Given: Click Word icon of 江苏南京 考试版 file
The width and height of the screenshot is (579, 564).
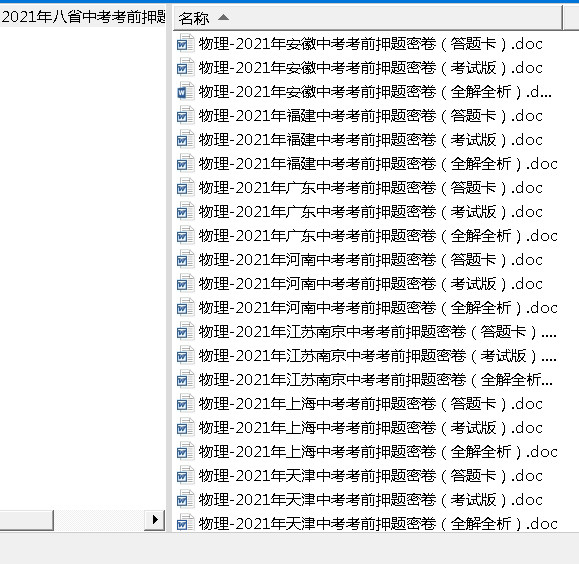Looking at the screenshot, I should [185, 355].
